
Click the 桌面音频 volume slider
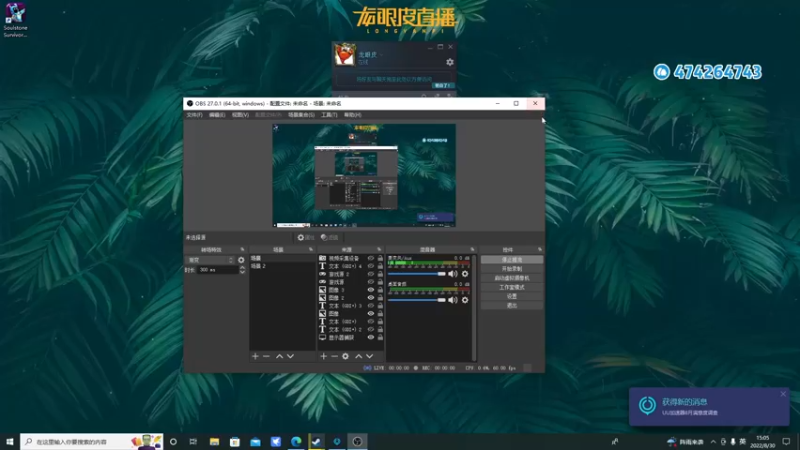click(417, 300)
